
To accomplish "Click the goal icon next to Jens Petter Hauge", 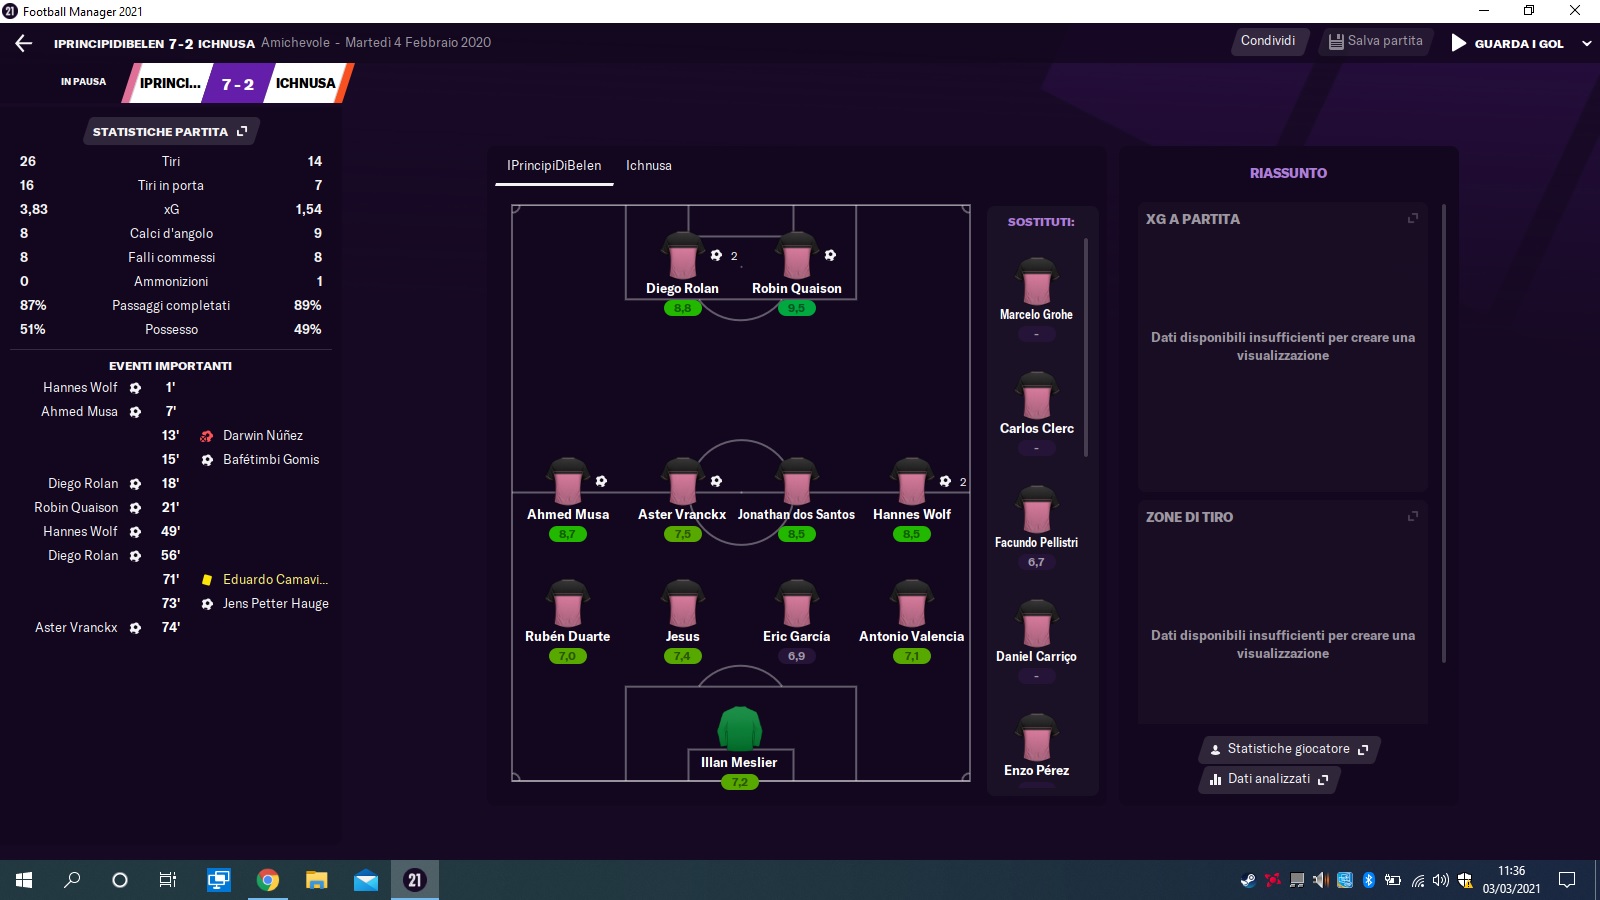I will [207, 604].
